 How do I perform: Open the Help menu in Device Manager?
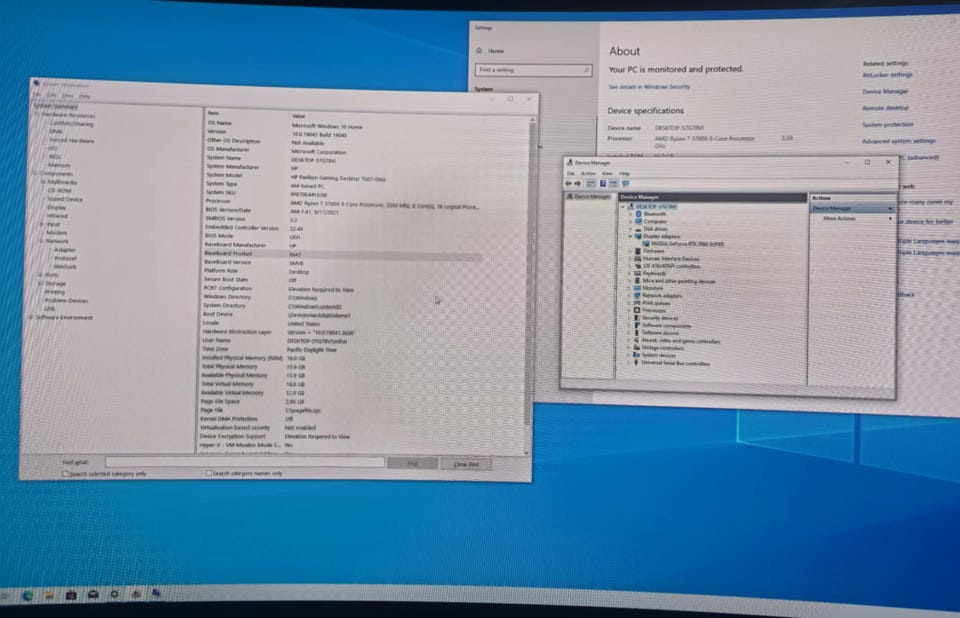[x=624, y=174]
